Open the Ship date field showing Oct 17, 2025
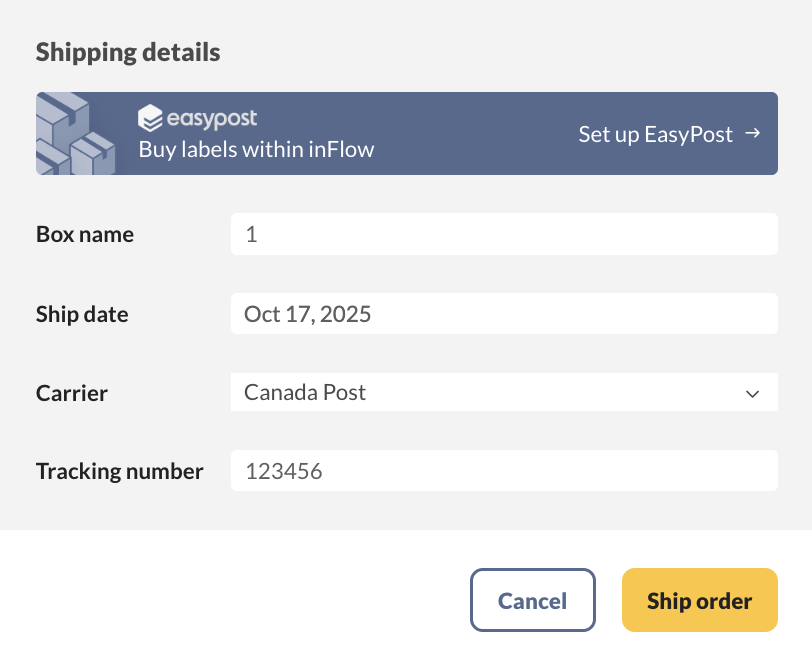The width and height of the screenshot is (812, 666). click(x=504, y=313)
